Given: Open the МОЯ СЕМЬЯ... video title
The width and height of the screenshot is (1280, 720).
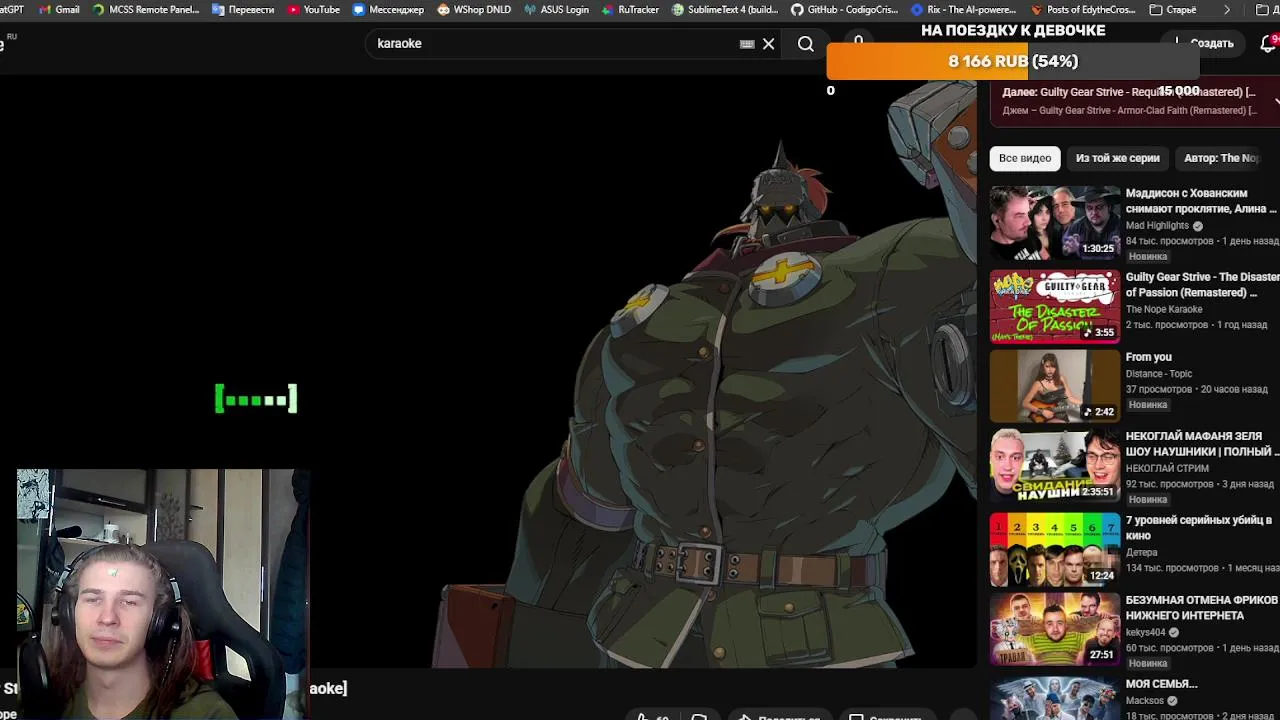Looking at the screenshot, I should (1161, 684).
